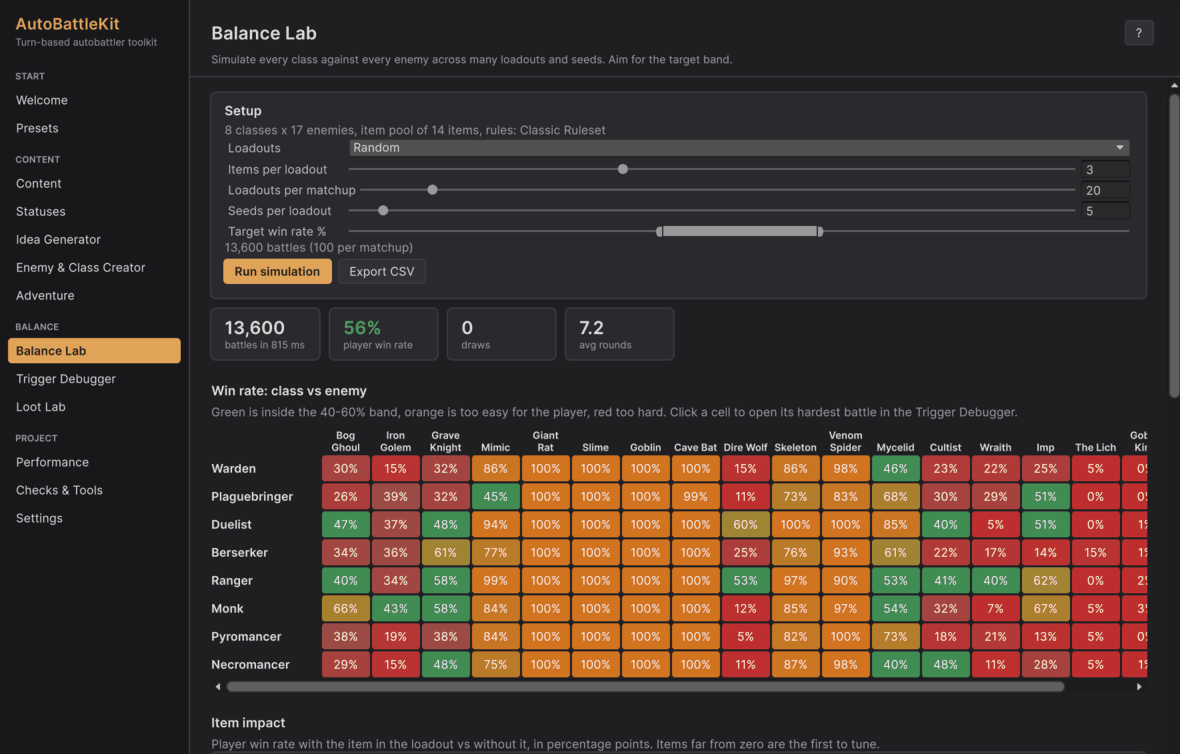Click the Target win rate range bar
1180x754 pixels.
point(739,231)
